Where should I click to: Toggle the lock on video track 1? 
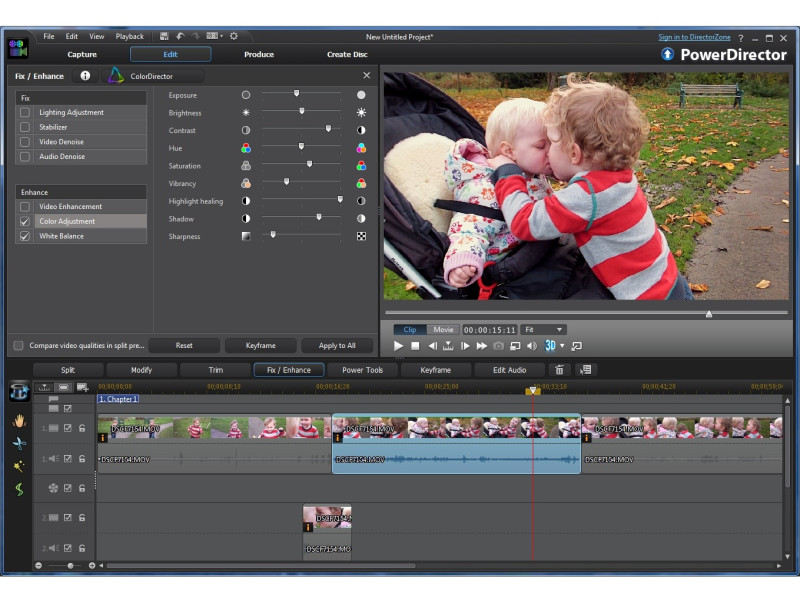pos(82,428)
